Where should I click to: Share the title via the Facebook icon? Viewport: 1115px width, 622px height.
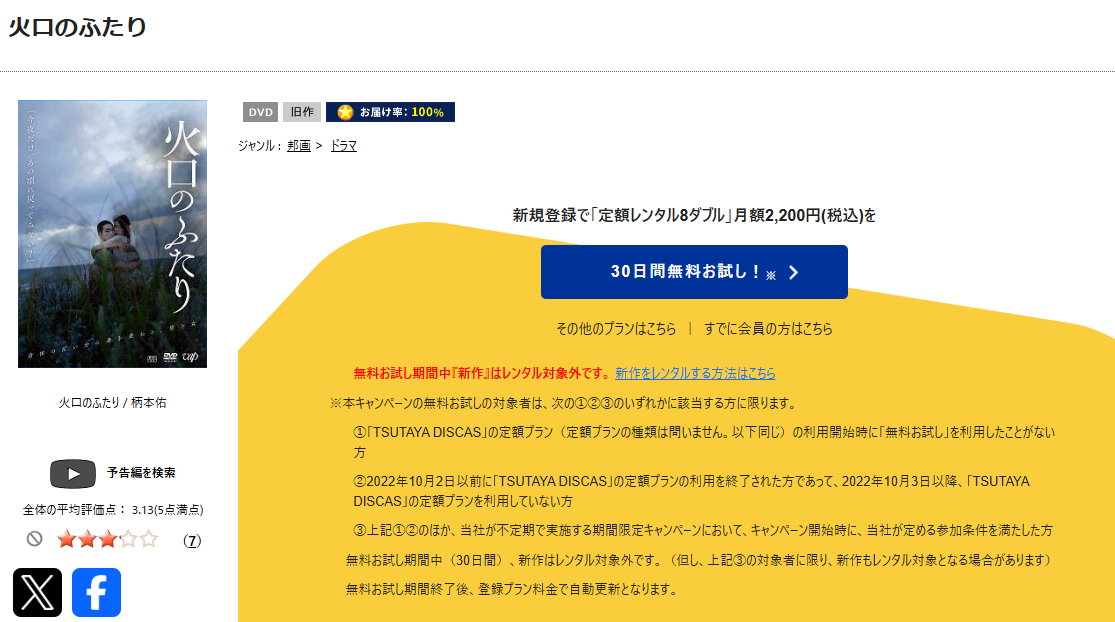tap(96, 592)
